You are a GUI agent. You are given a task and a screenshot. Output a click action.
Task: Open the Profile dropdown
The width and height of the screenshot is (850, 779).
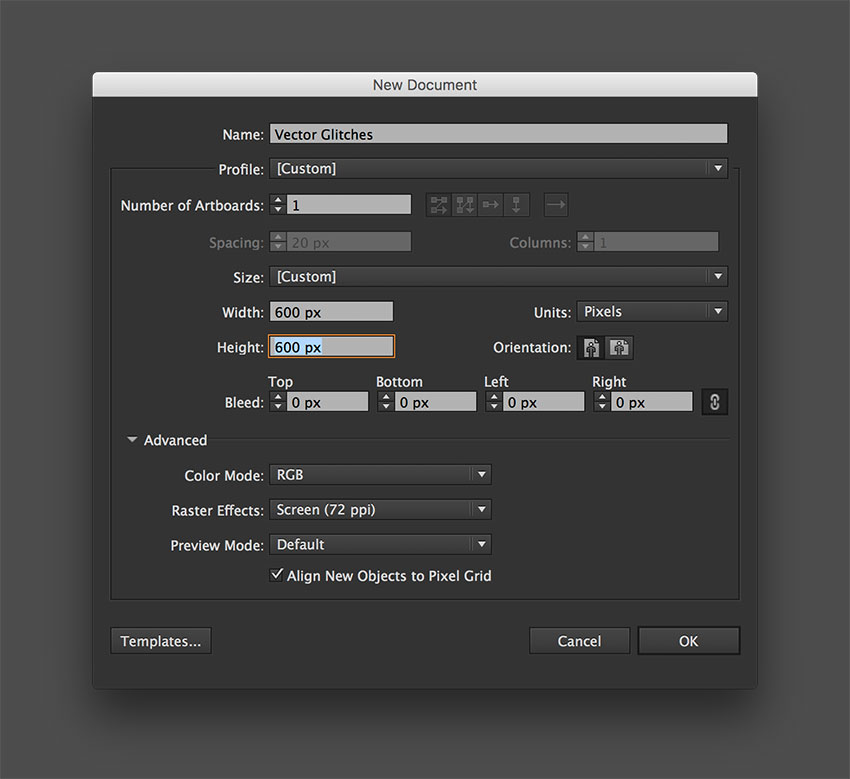click(x=717, y=168)
